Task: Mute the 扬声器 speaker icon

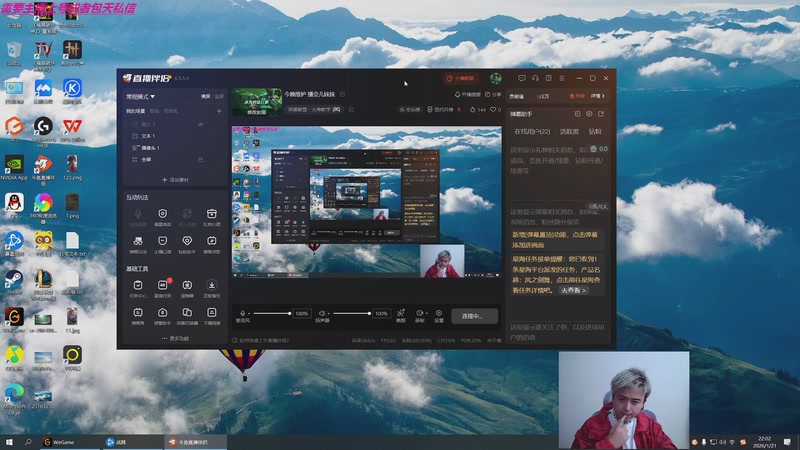Action: point(322,313)
